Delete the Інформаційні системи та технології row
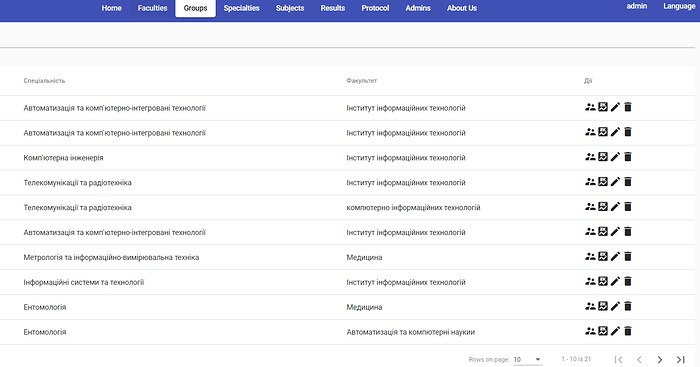This screenshot has width=700, height=367. [628, 282]
